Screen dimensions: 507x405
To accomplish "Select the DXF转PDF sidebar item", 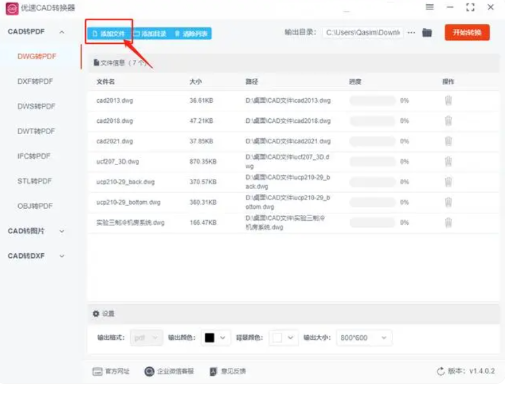I will coord(35,81).
